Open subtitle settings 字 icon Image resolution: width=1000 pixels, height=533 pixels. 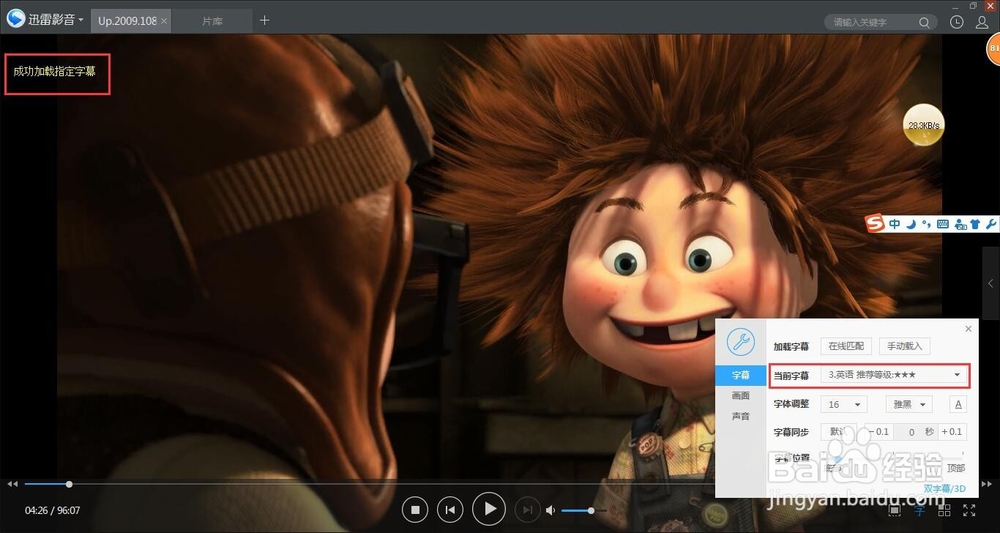tap(920, 510)
